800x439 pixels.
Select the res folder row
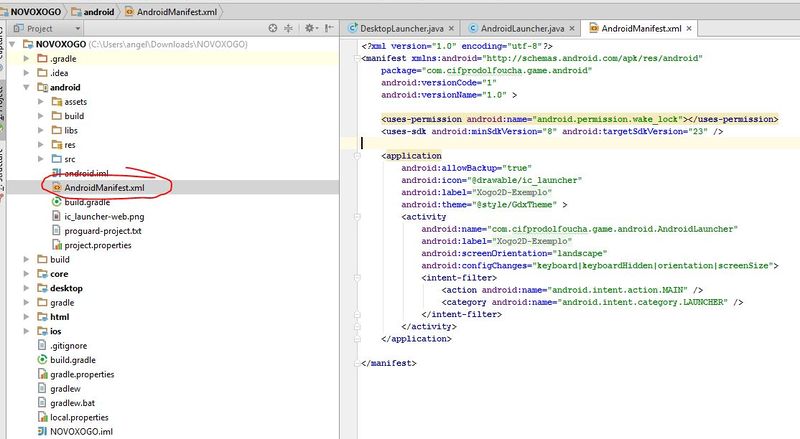pos(172,144)
